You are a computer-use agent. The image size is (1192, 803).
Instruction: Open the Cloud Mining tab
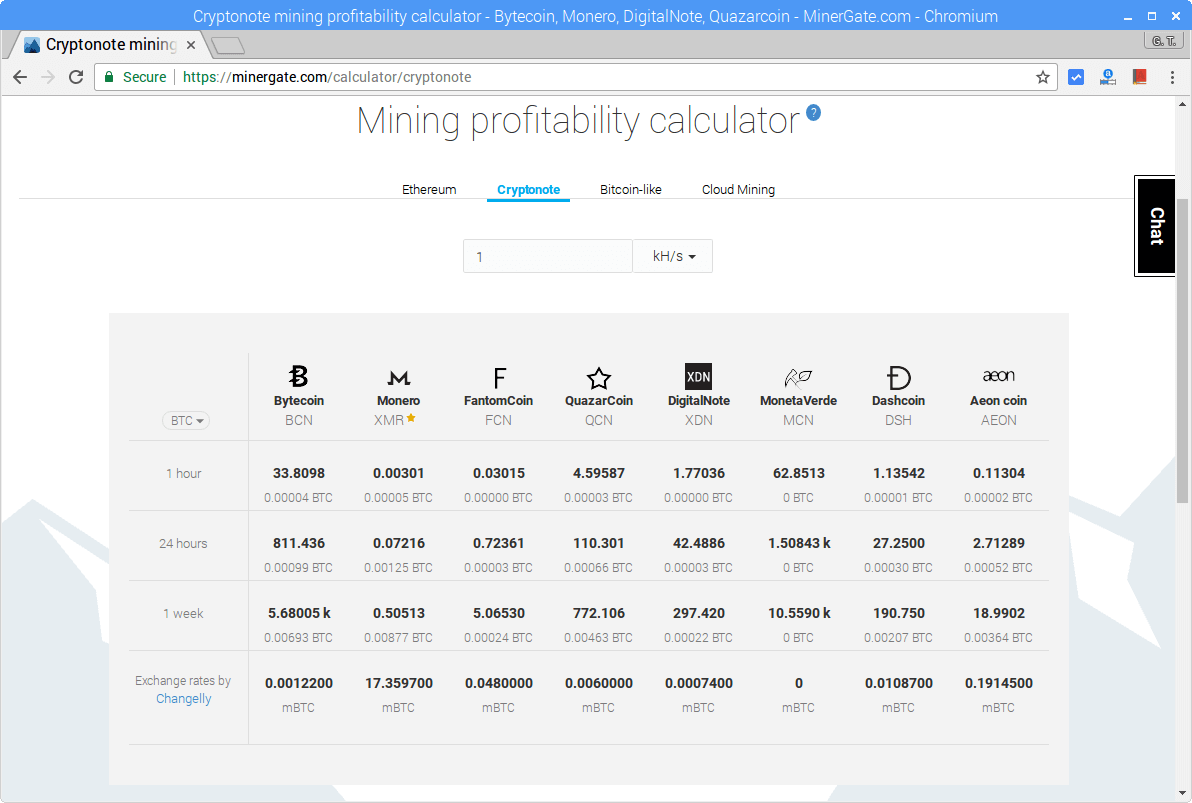pos(738,189)
